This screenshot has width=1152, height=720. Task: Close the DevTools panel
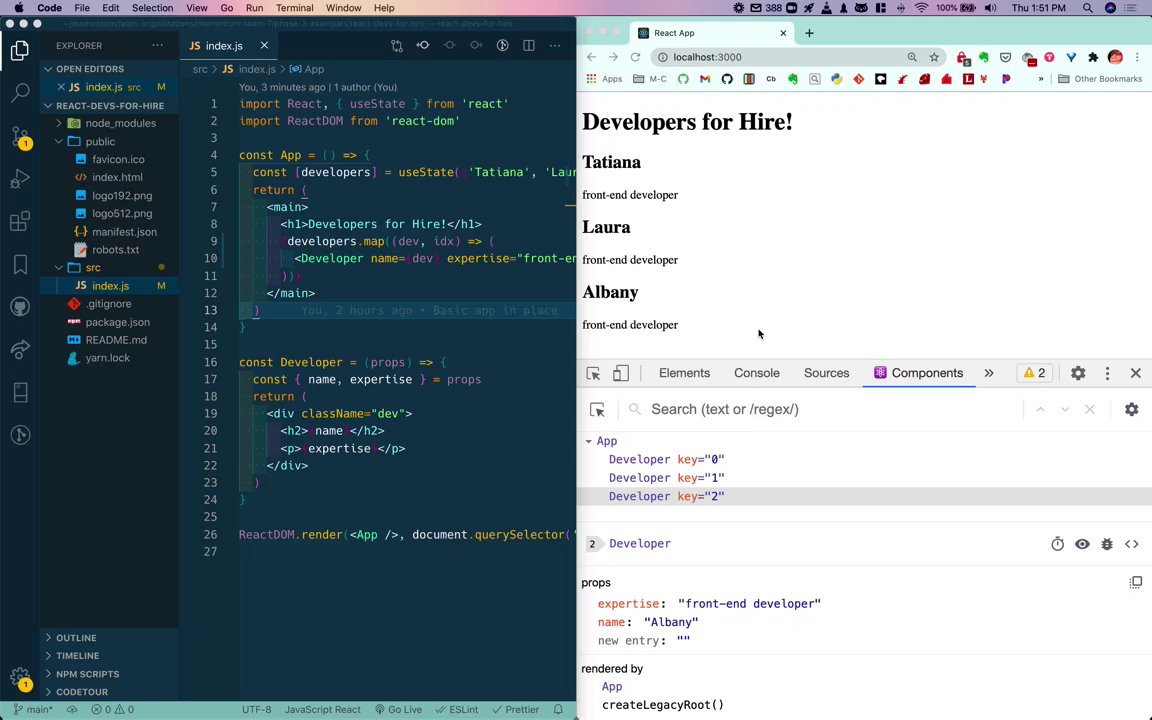[1135, 373]
